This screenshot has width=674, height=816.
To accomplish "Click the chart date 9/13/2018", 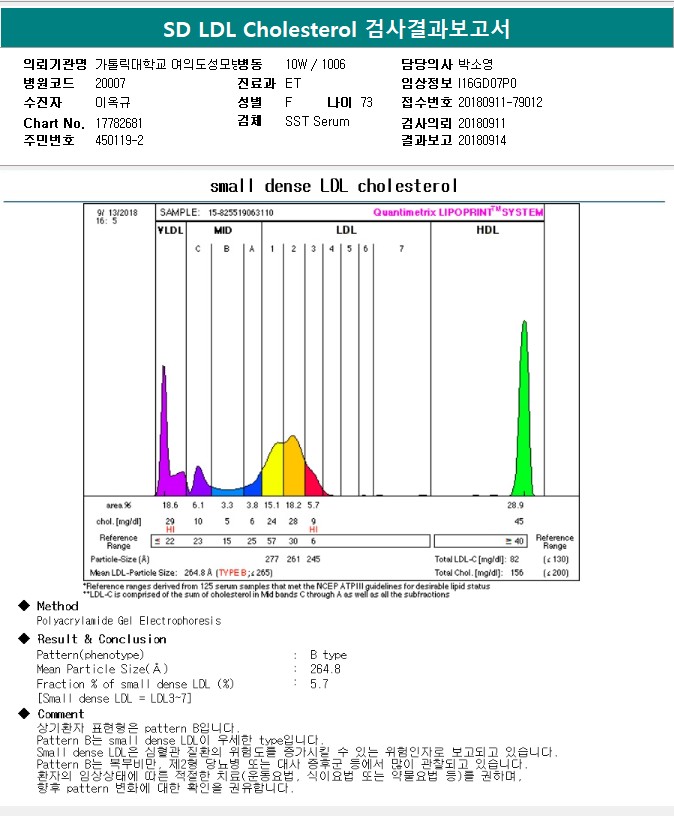I will pos(117,213).
